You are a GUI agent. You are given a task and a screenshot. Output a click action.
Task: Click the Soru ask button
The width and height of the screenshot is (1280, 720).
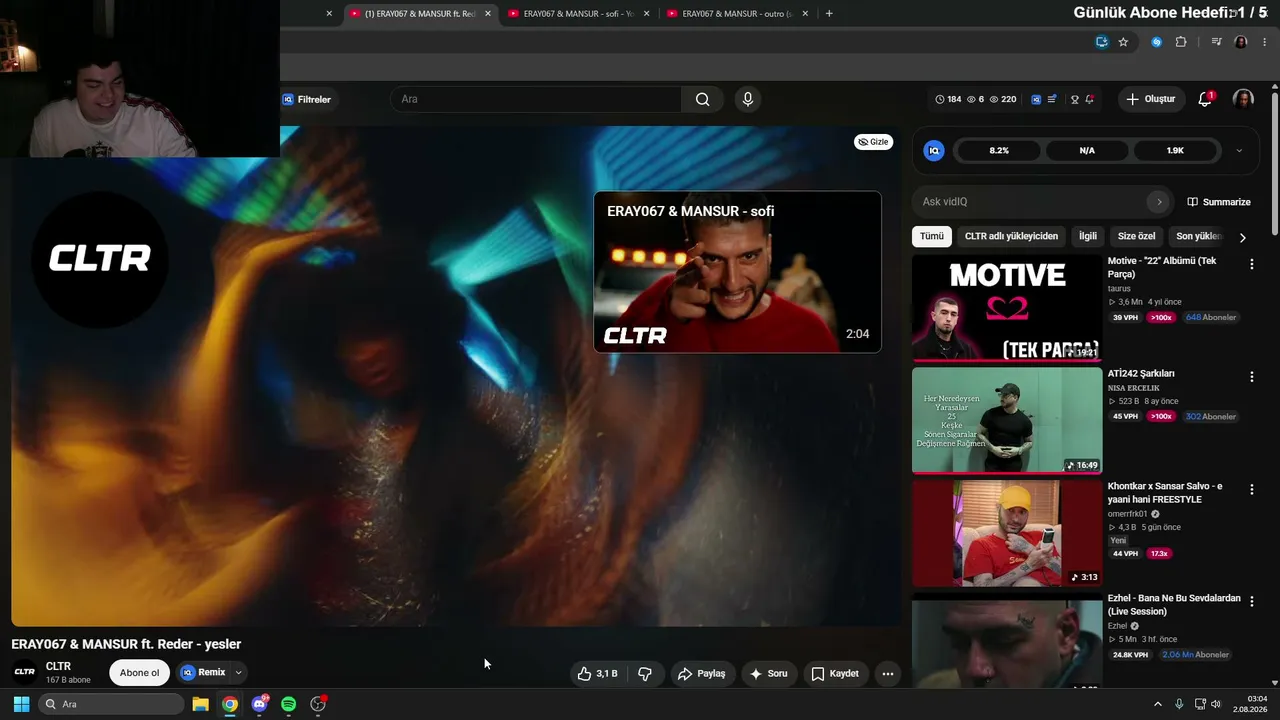point(769,674)
